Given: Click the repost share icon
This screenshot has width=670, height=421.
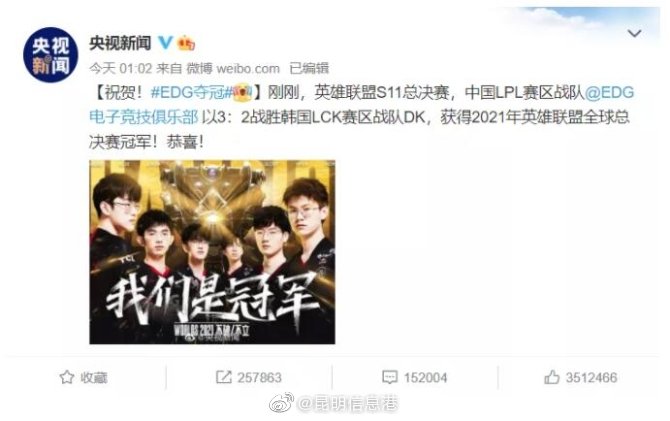Looking at the screenshot, I should pos(223,377).
